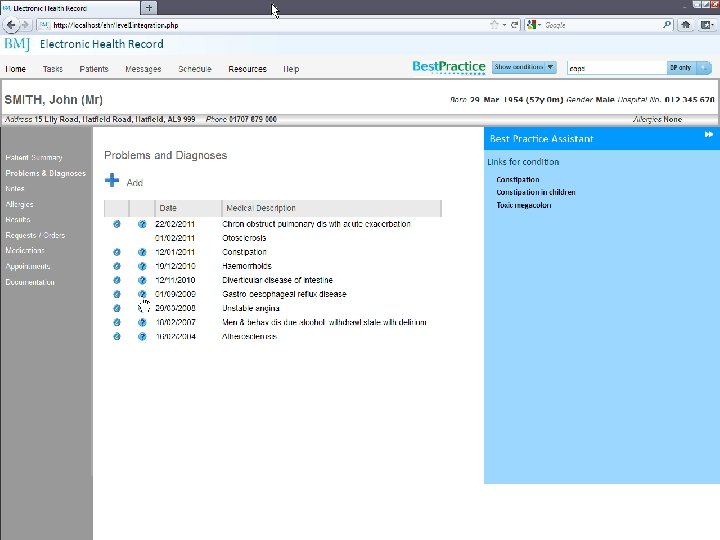Reload the page with the refresh icon

pyautogui.click(x=515, y=25)
